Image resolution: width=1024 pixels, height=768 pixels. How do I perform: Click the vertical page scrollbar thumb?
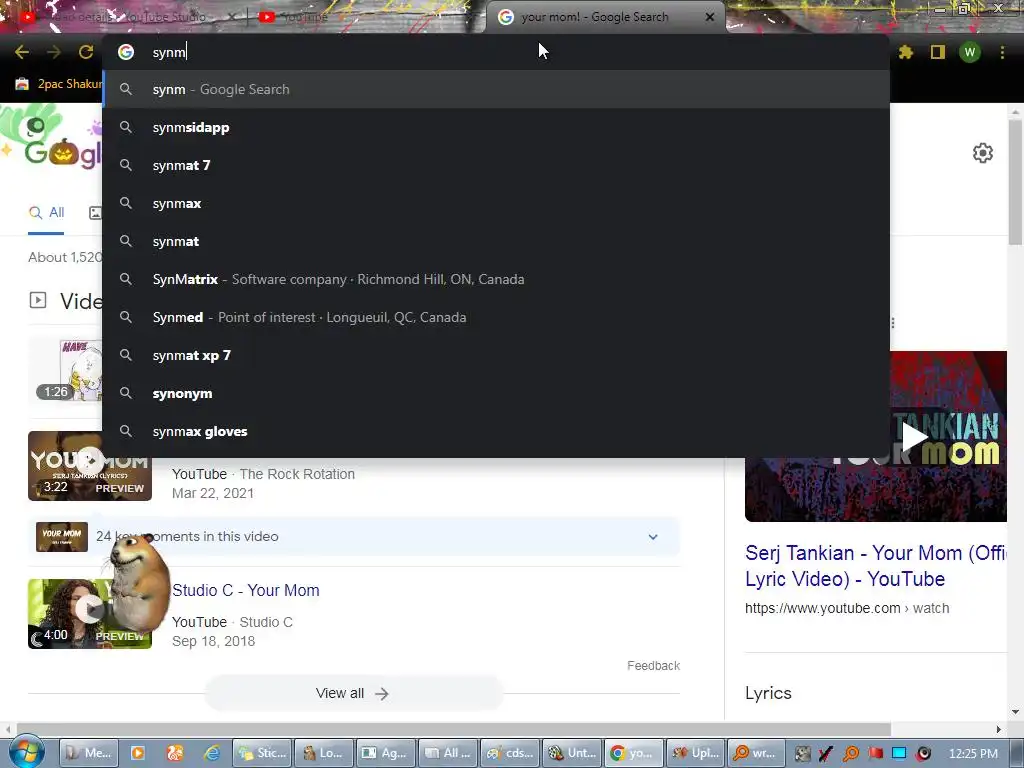pos(1015,183)
